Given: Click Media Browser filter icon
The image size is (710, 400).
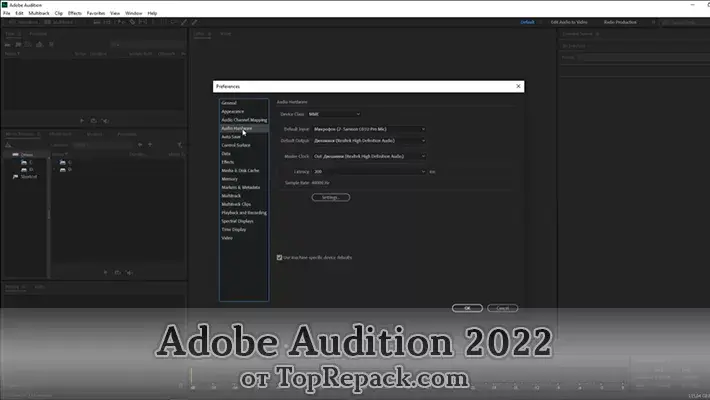Looking at the screenshot, I should pyautogui.click(x=180, y=145).
